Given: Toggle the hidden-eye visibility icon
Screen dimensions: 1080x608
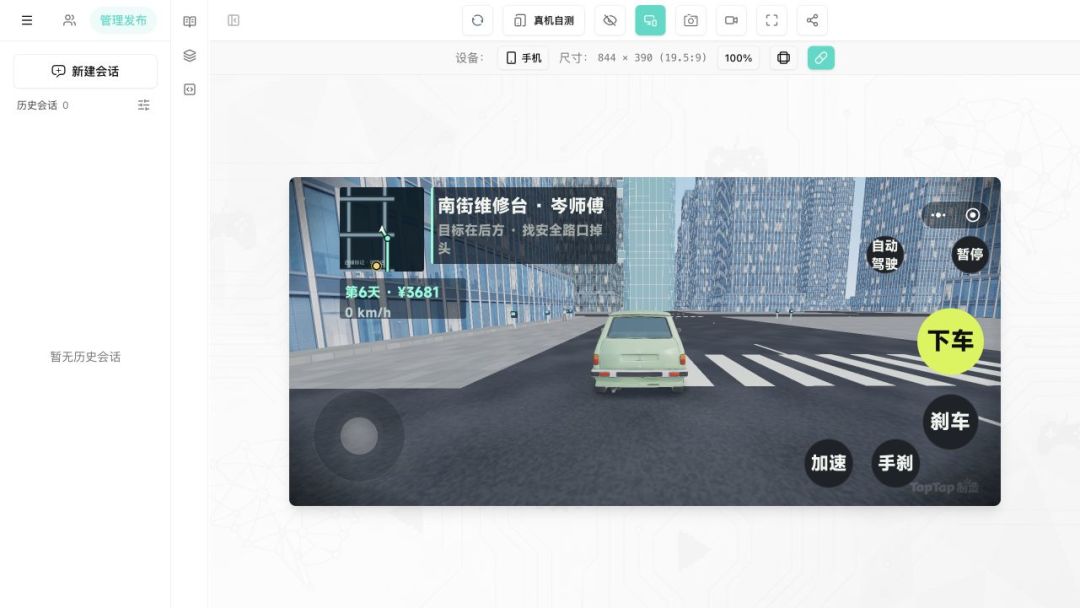Looking at the screenshot, I should point(610,20).
